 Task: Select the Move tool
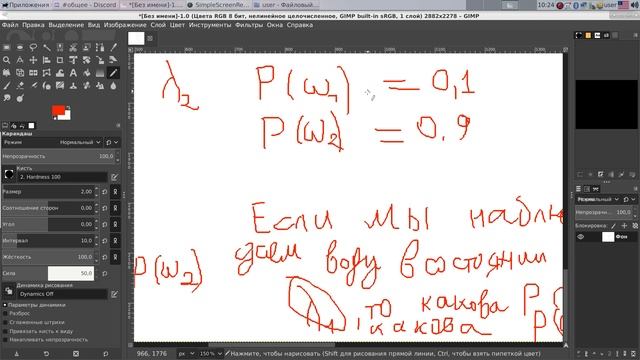(33, 60)
